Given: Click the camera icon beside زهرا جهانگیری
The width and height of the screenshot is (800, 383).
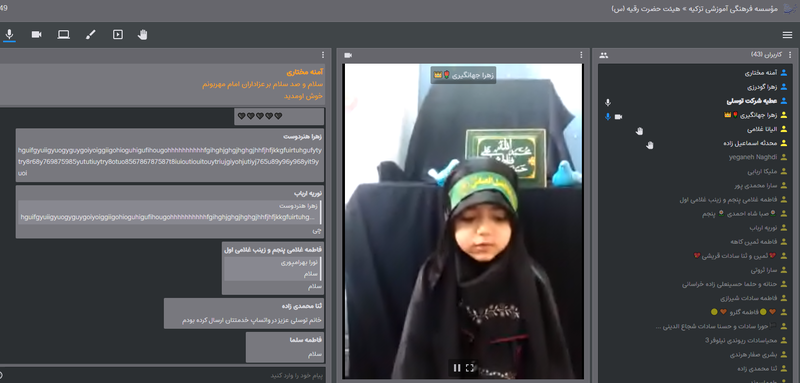Looking at the screenshot, I should coord(618,117).
